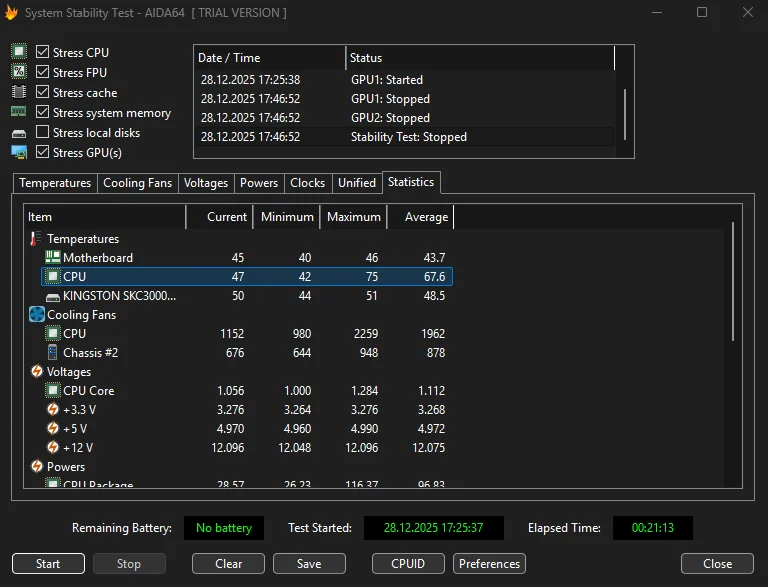Uncheck the Stress cache checkbox

point(43,92)
